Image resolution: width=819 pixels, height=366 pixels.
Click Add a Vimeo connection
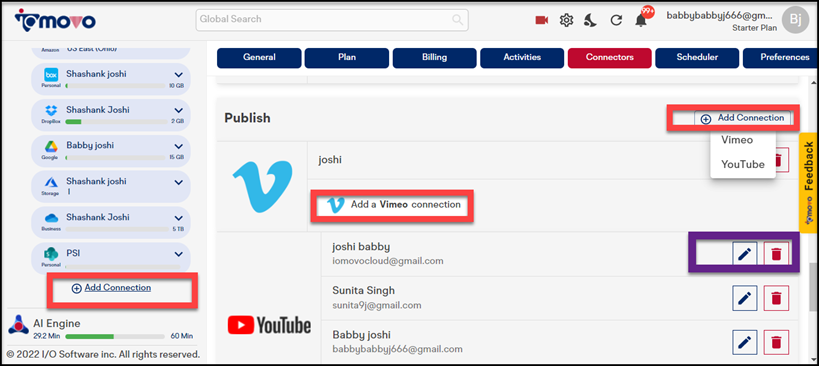tap(393, 205)
